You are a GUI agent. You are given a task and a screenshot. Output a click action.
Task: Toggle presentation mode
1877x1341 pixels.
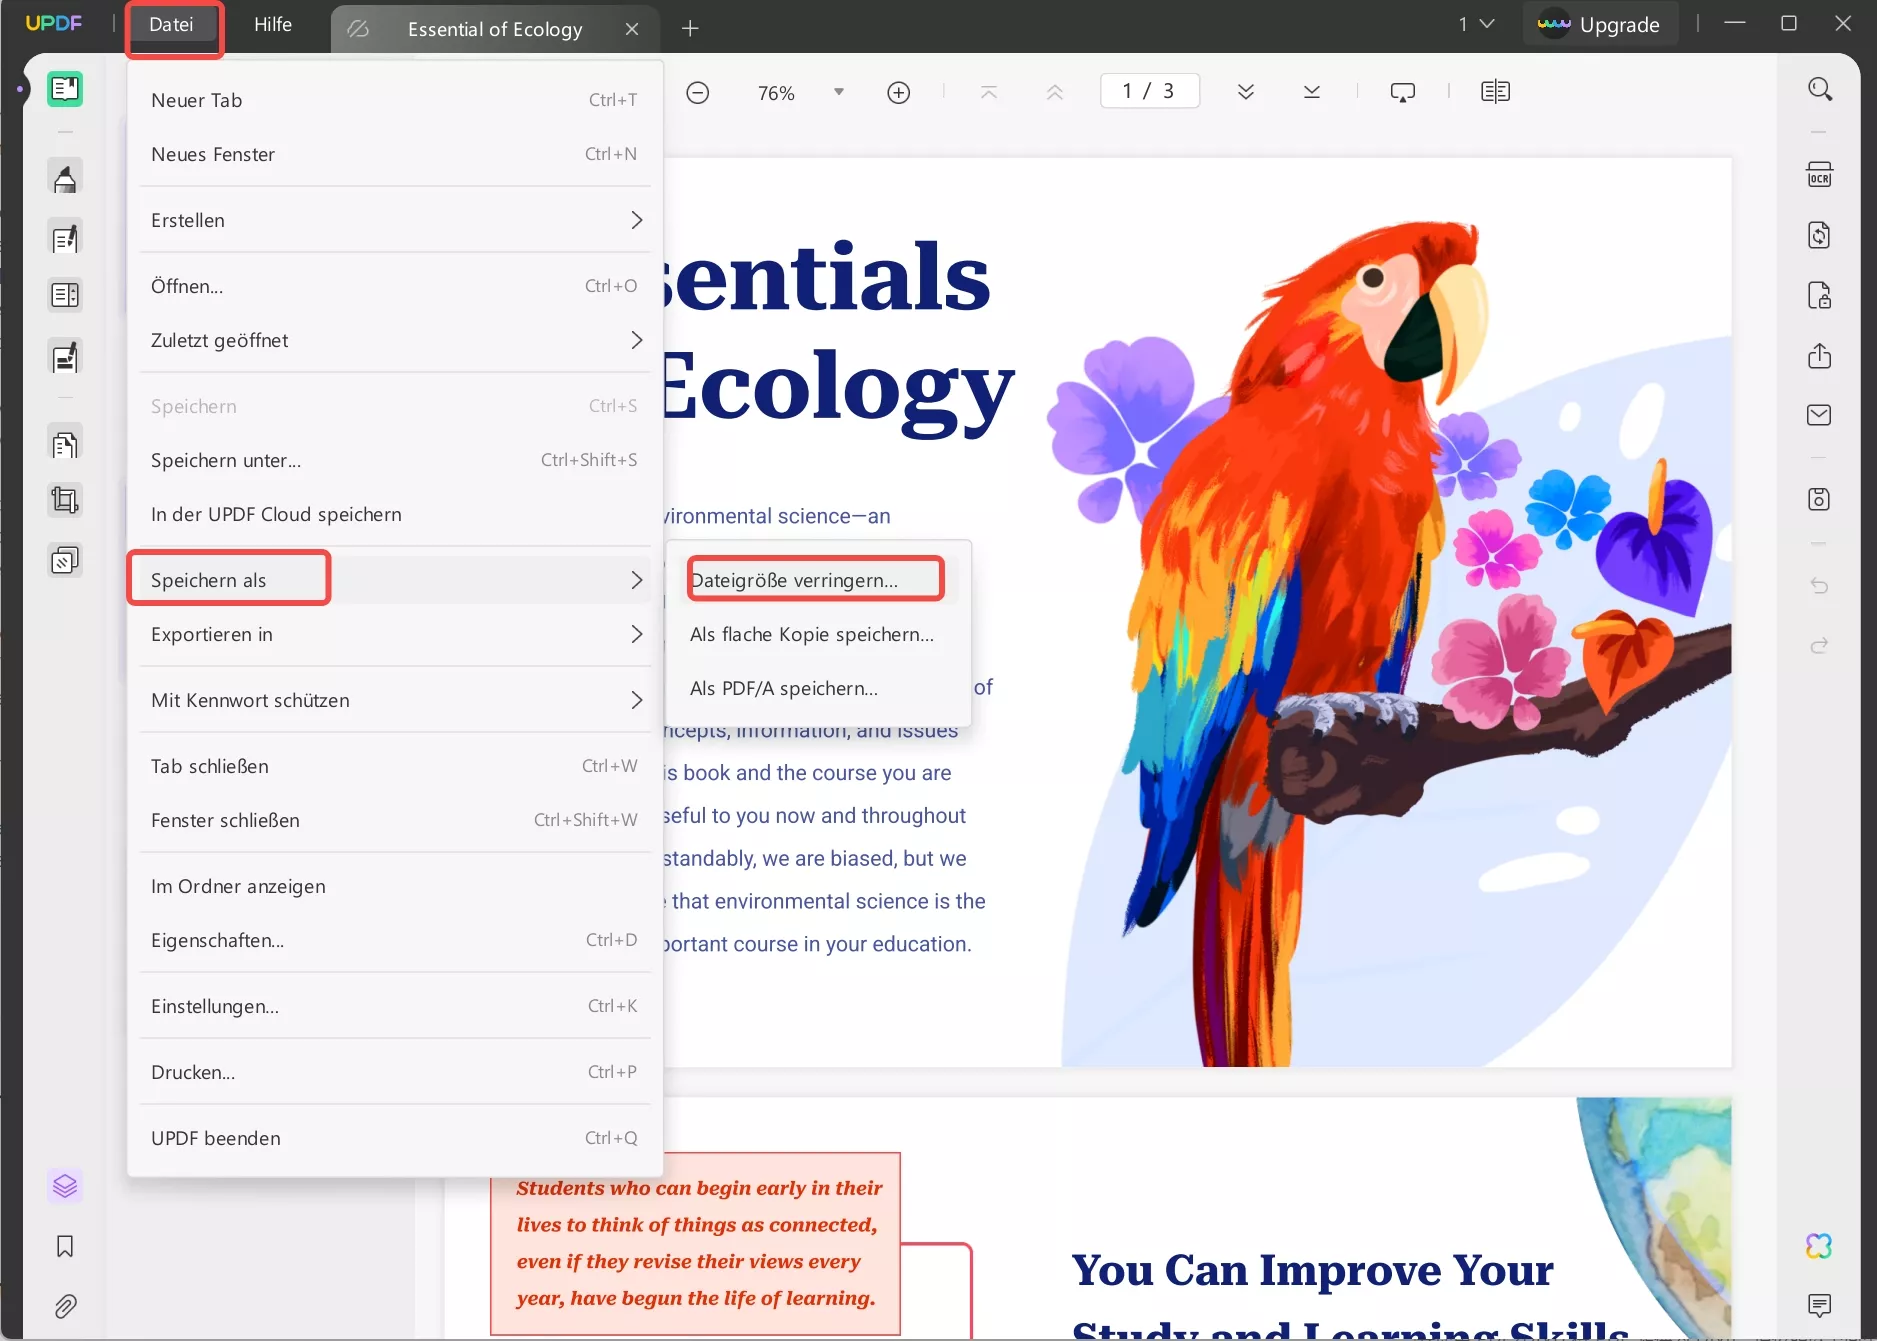click(1403, 91)
